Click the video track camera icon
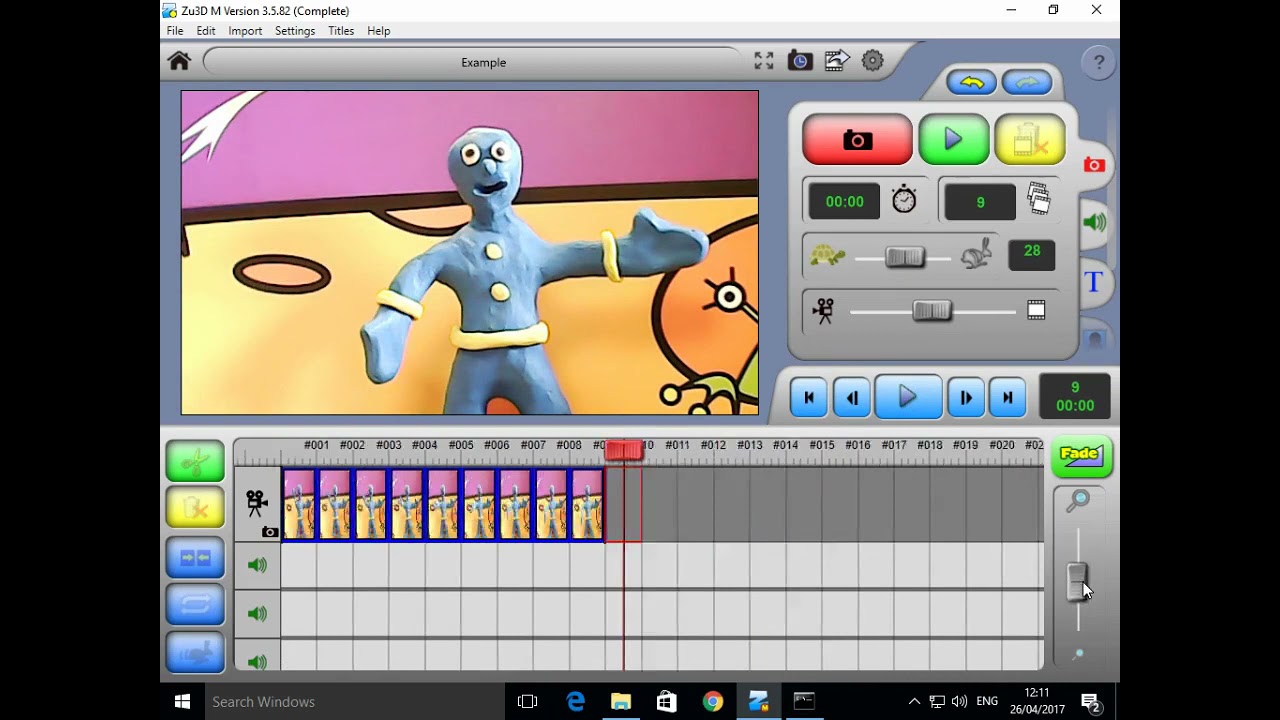The width and height of the screenshot is (1280, 720). click(x=257, y=502)
